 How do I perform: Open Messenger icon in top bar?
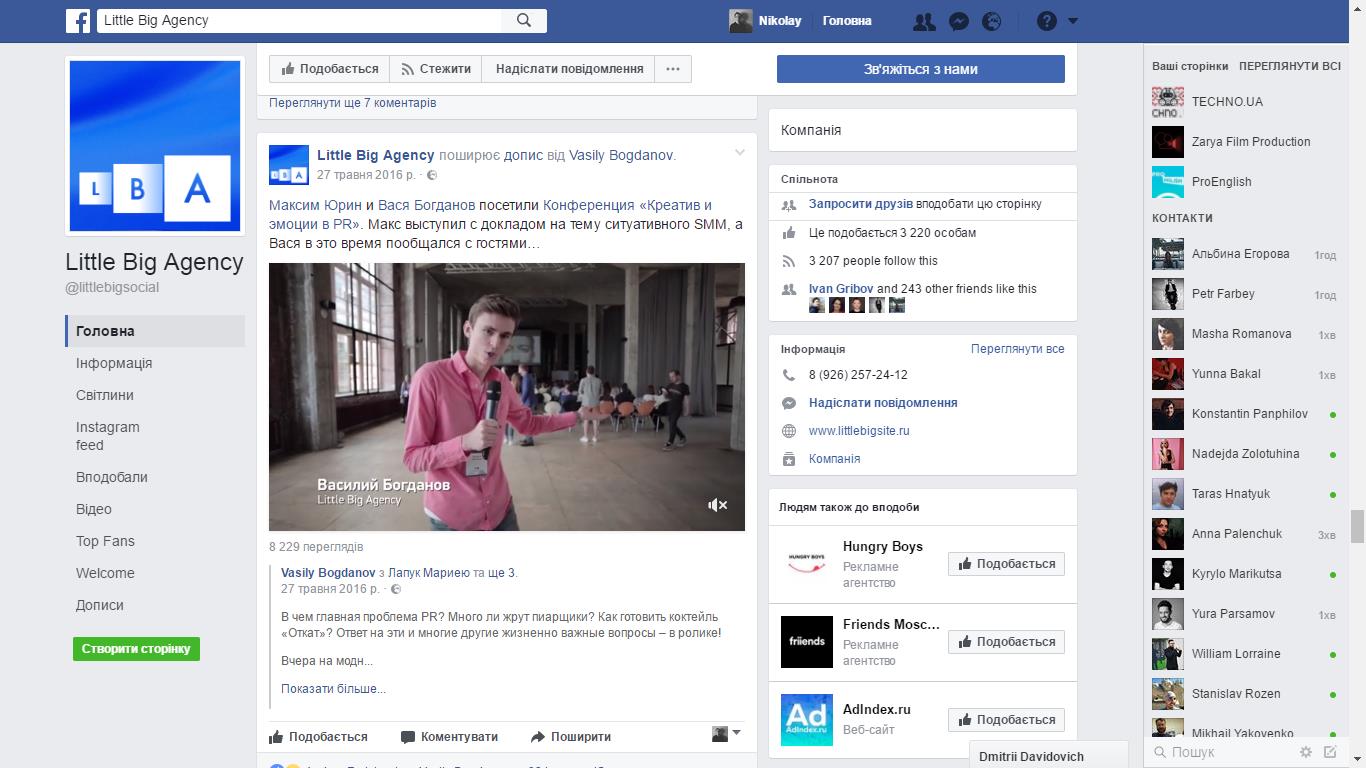[958, 21]
